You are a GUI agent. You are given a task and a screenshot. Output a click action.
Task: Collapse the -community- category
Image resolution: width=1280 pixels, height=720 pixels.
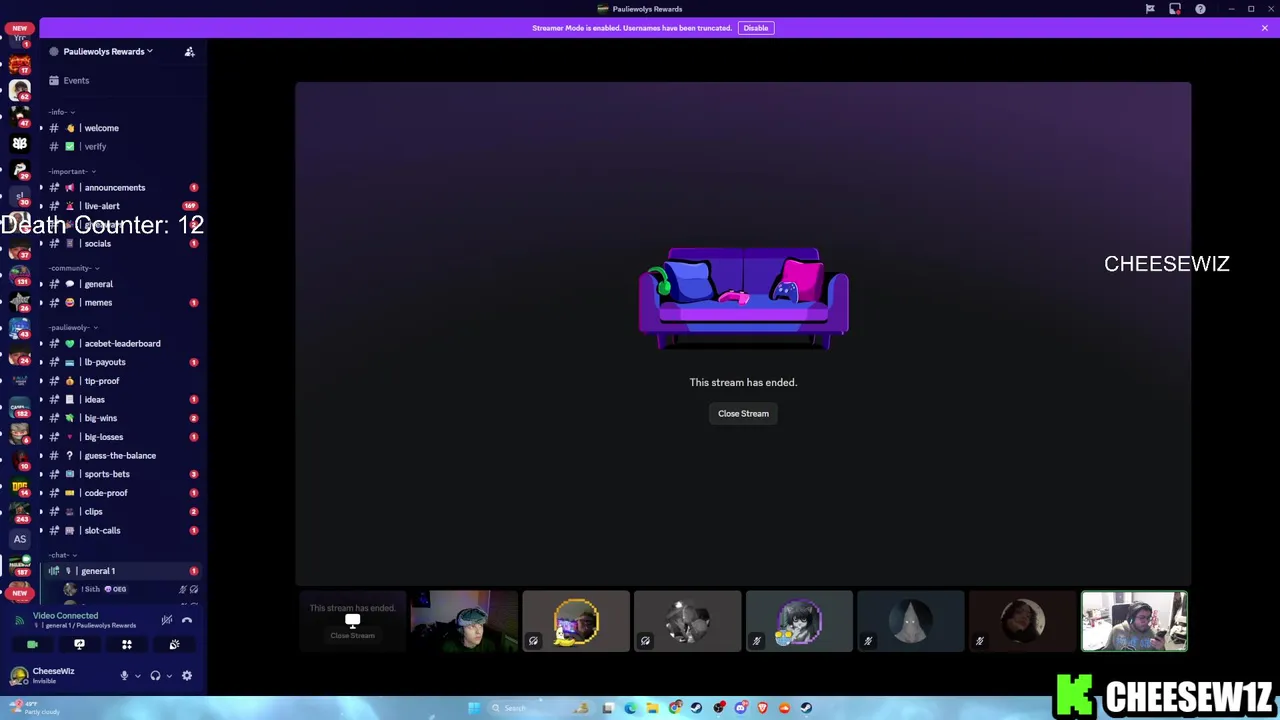74,268
